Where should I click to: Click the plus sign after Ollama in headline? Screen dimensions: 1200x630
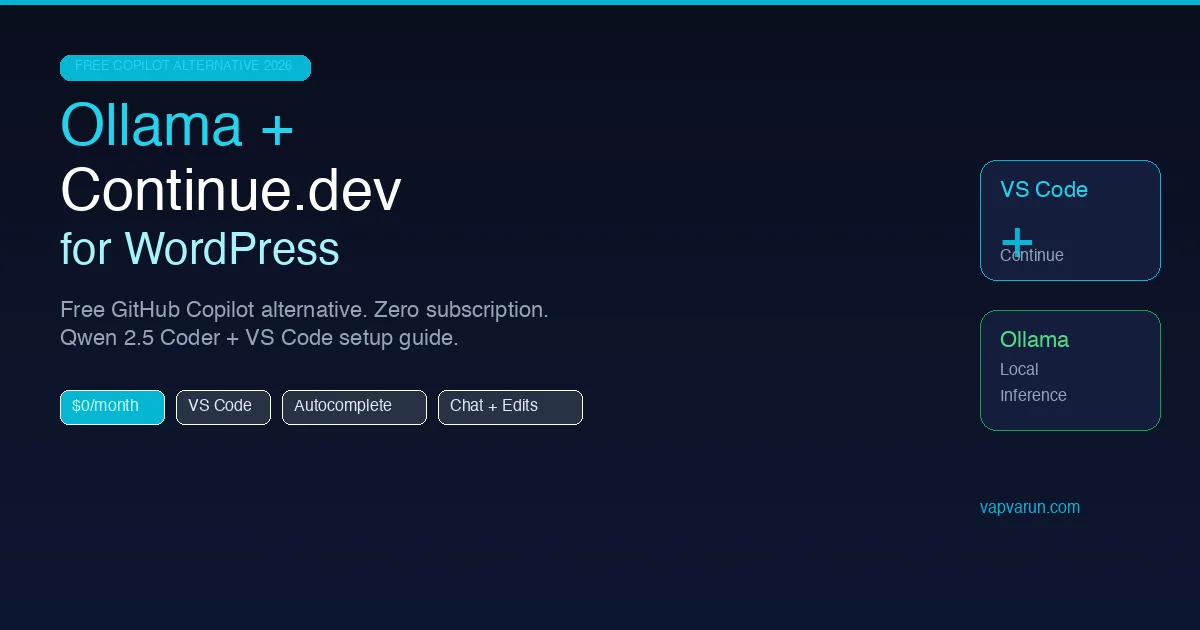tap(277, 130)
